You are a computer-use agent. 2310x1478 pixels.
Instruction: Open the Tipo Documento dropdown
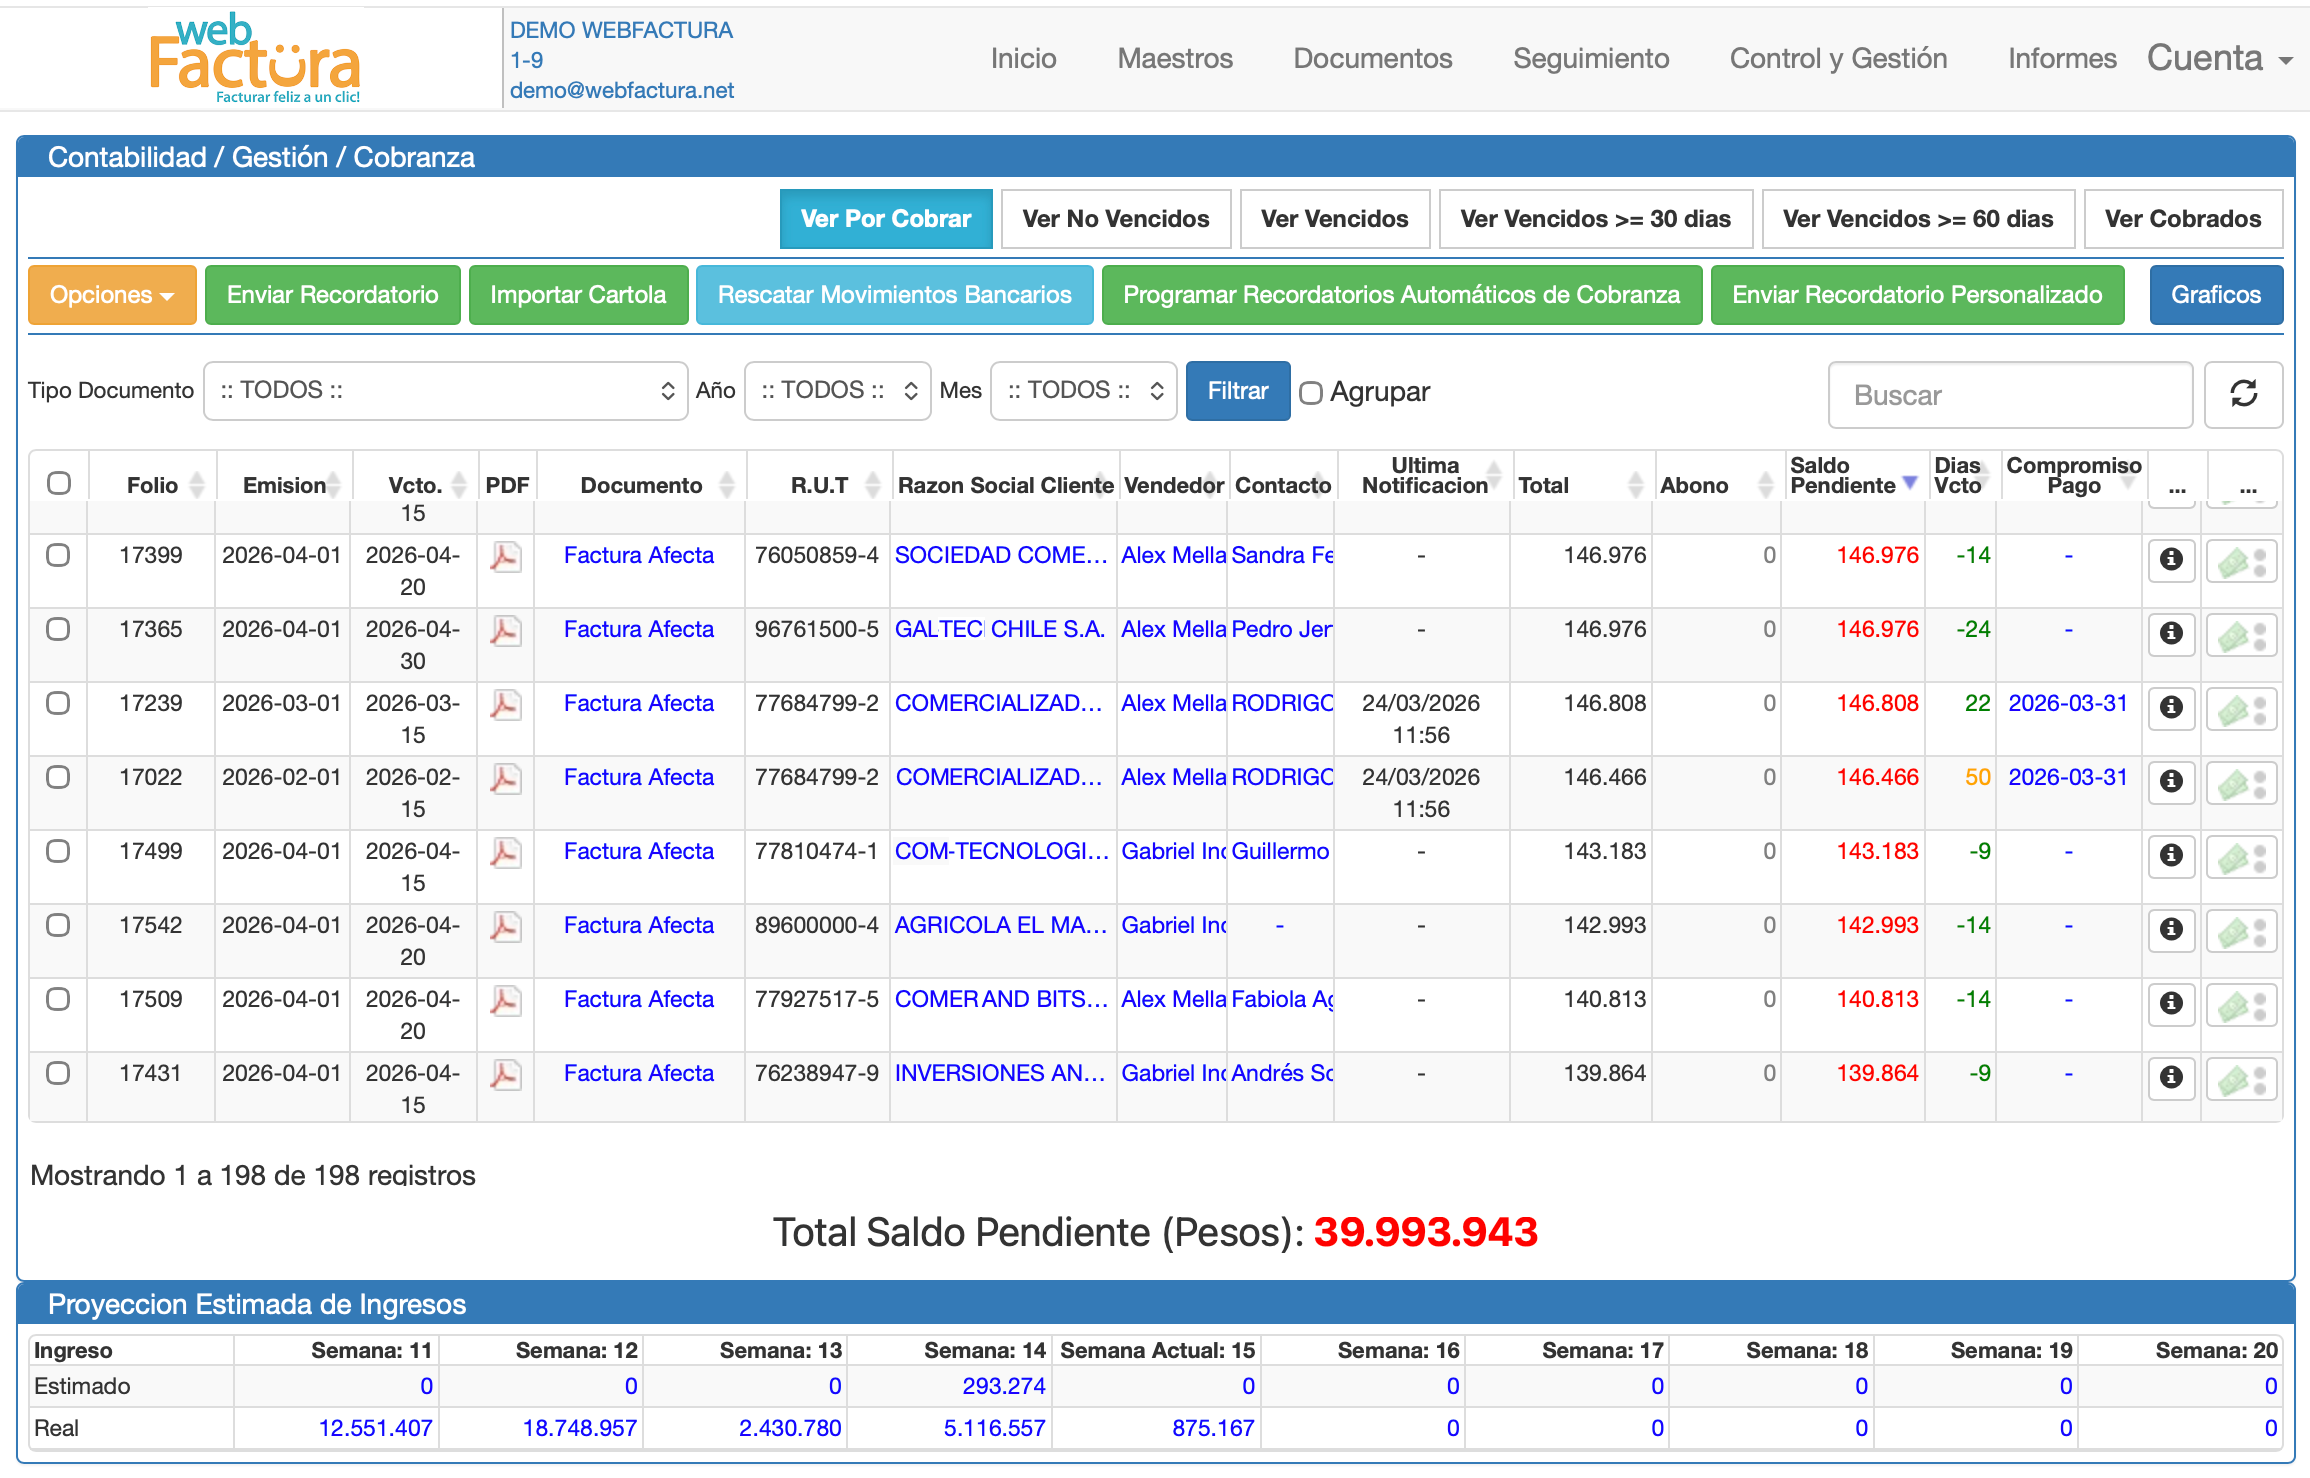(445, 390)
